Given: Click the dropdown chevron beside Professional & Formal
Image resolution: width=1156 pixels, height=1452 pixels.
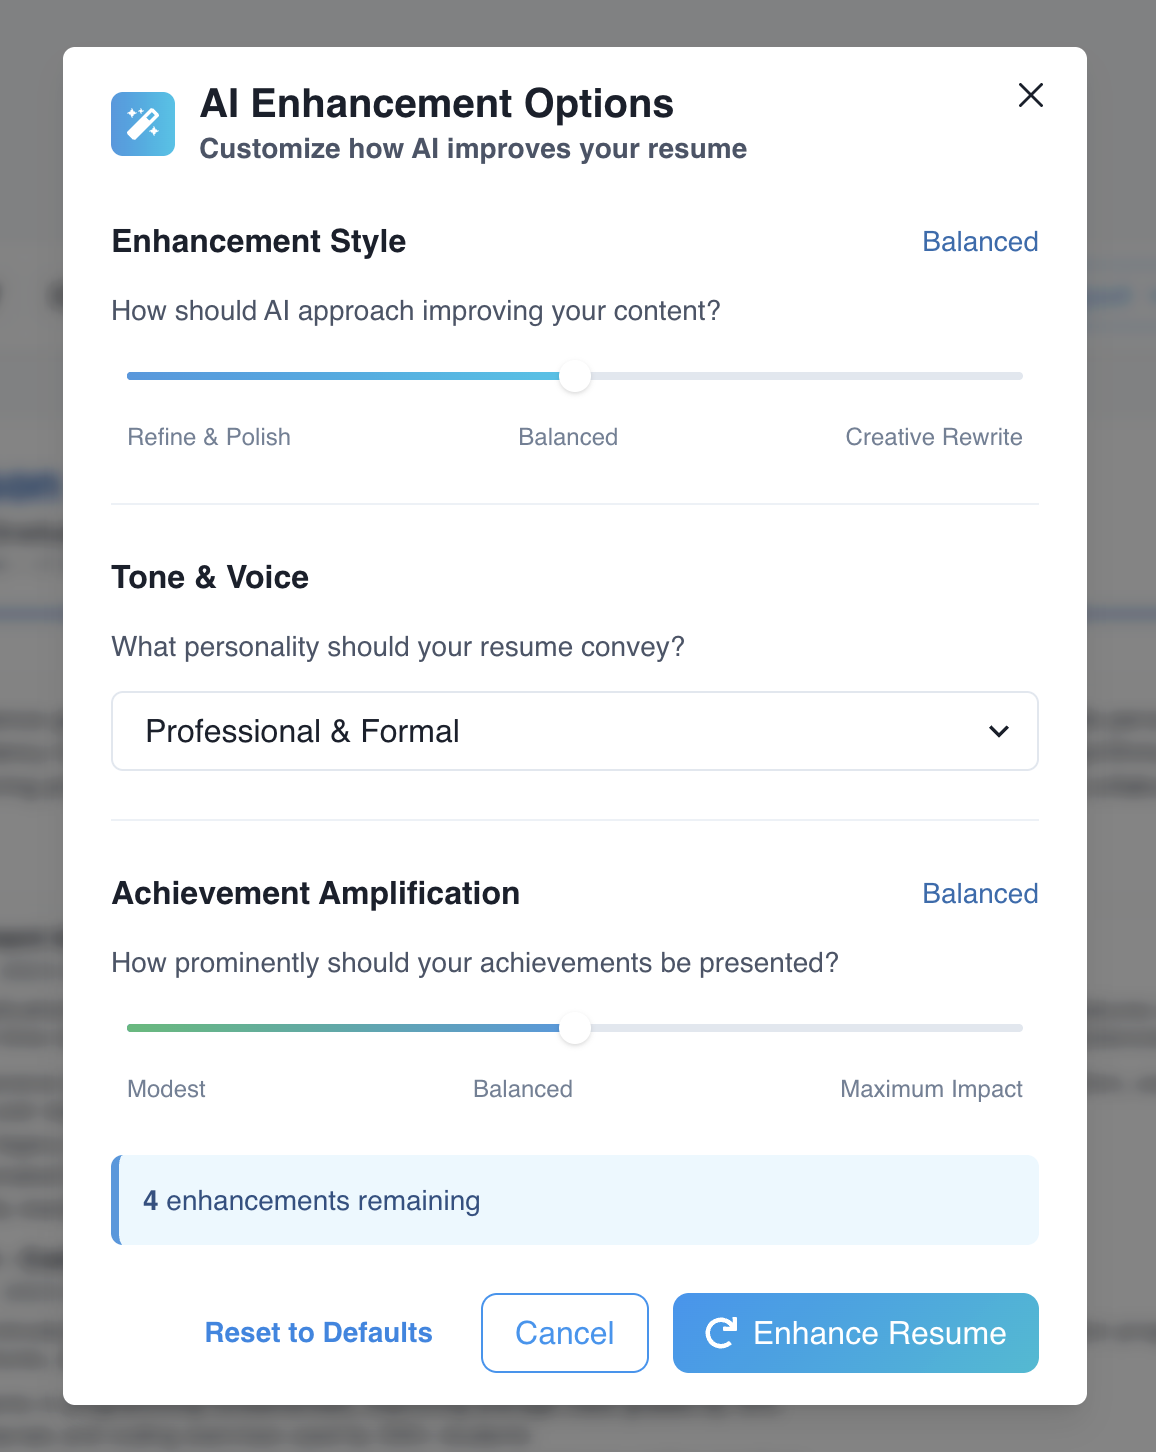Looking at the screenshot, I should [x=998, y=731].
